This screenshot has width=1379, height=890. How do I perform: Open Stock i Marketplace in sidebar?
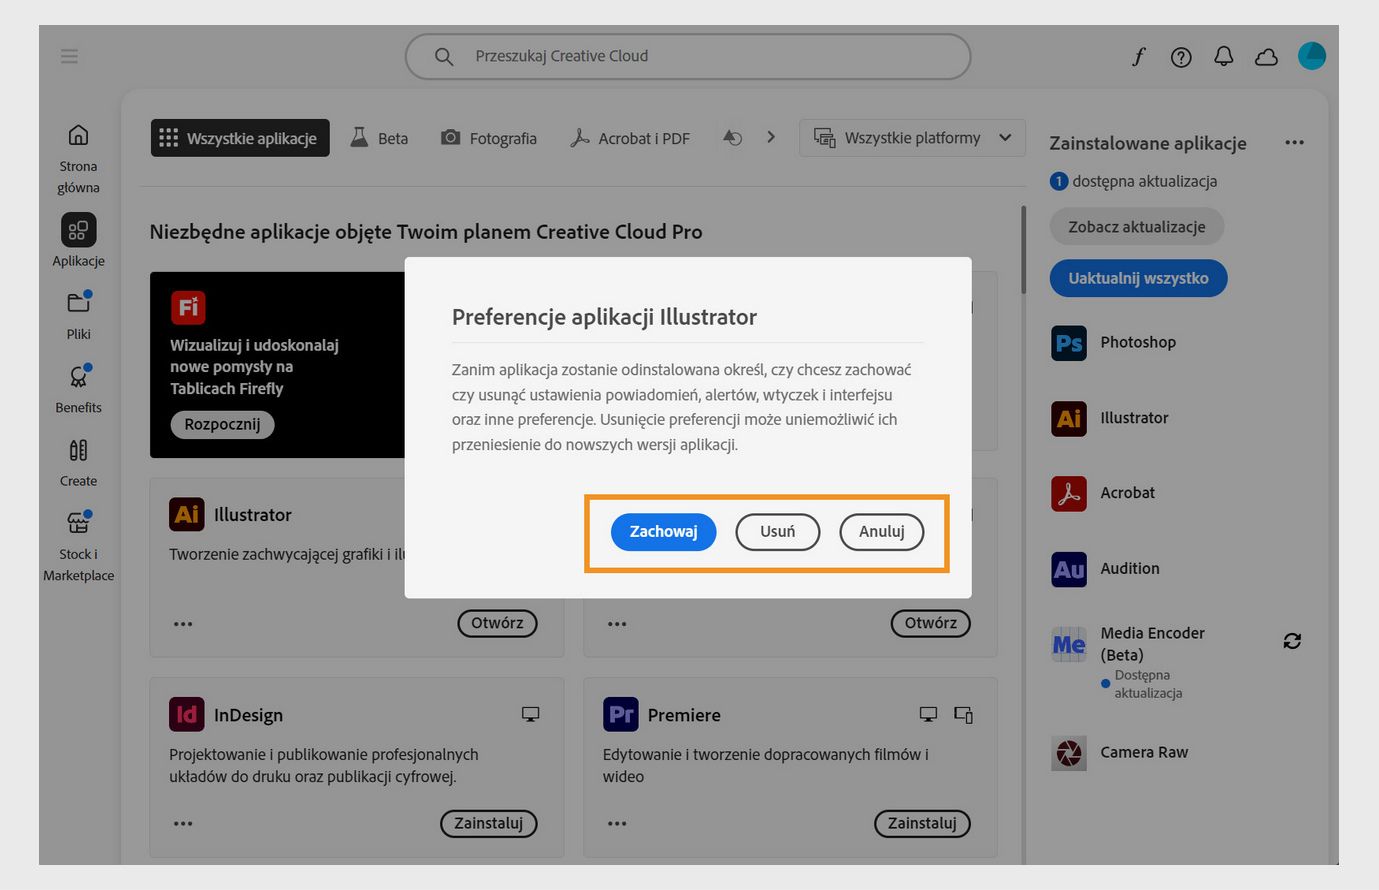(x=78, y=546)
